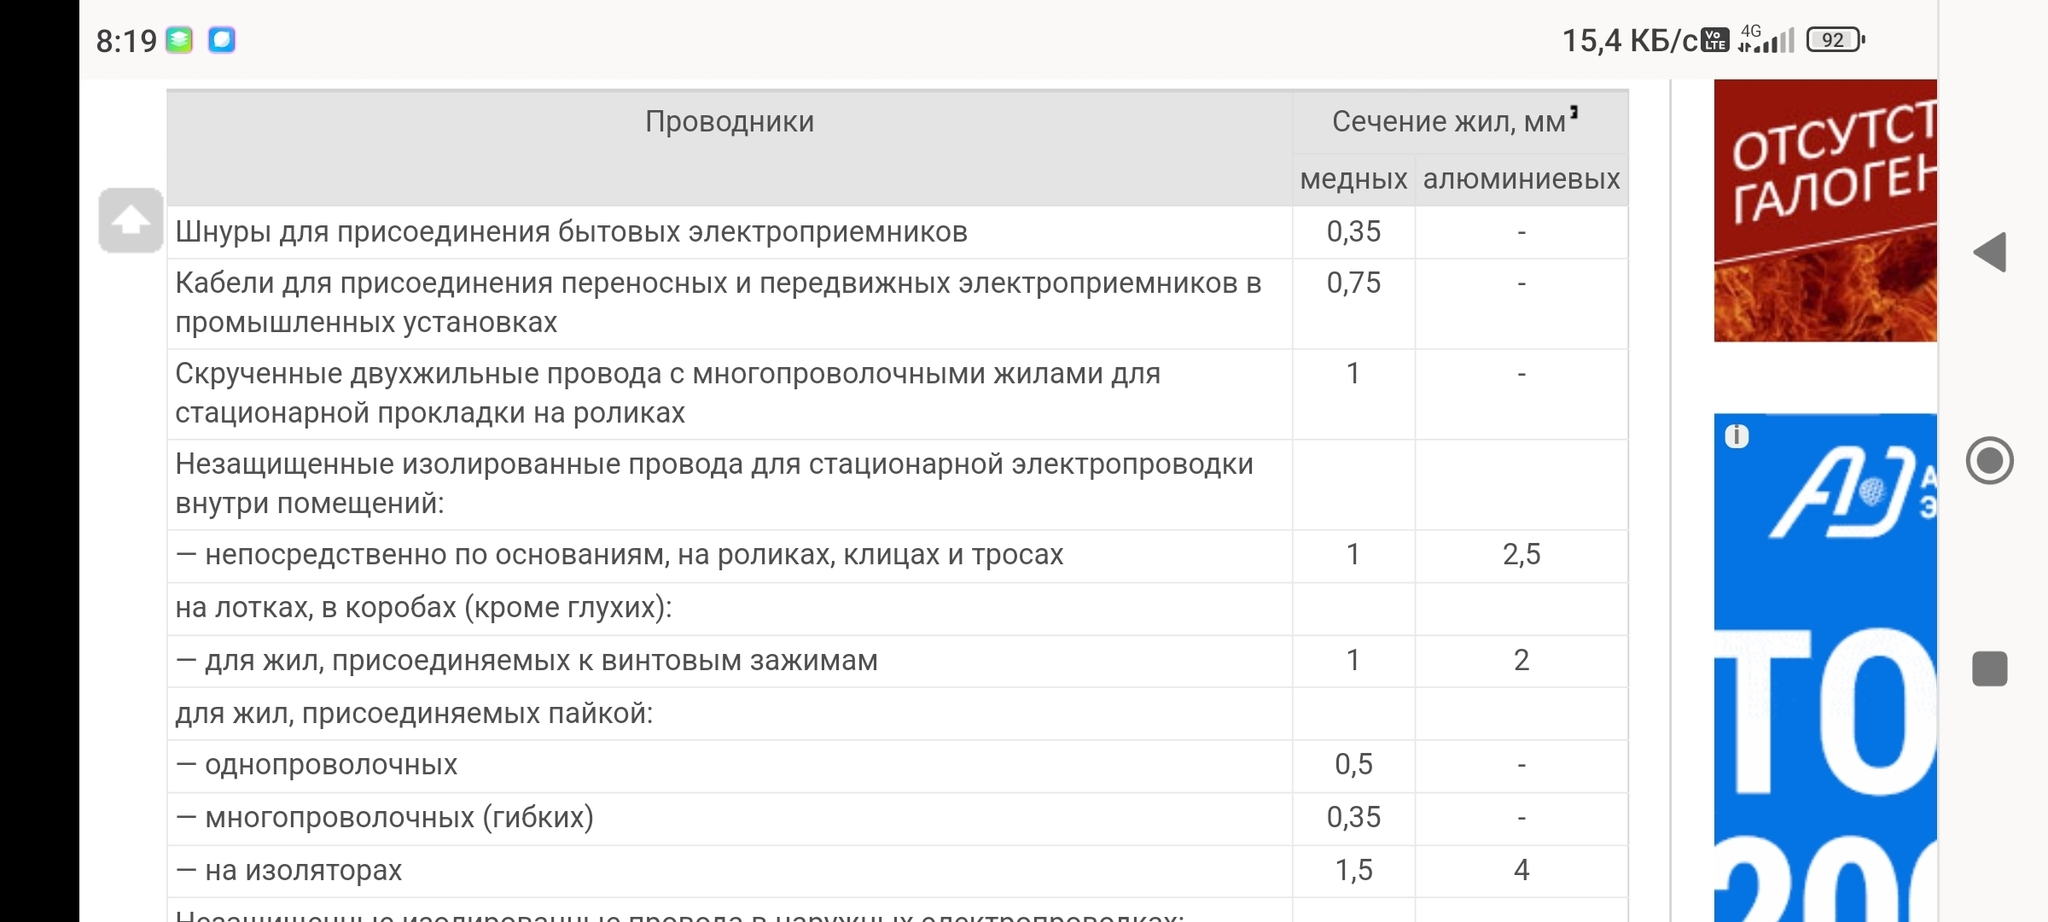This screenshot has width=2048, height=922.
Task: Select the 'медных' column subheader
Action: point(1353,180)
